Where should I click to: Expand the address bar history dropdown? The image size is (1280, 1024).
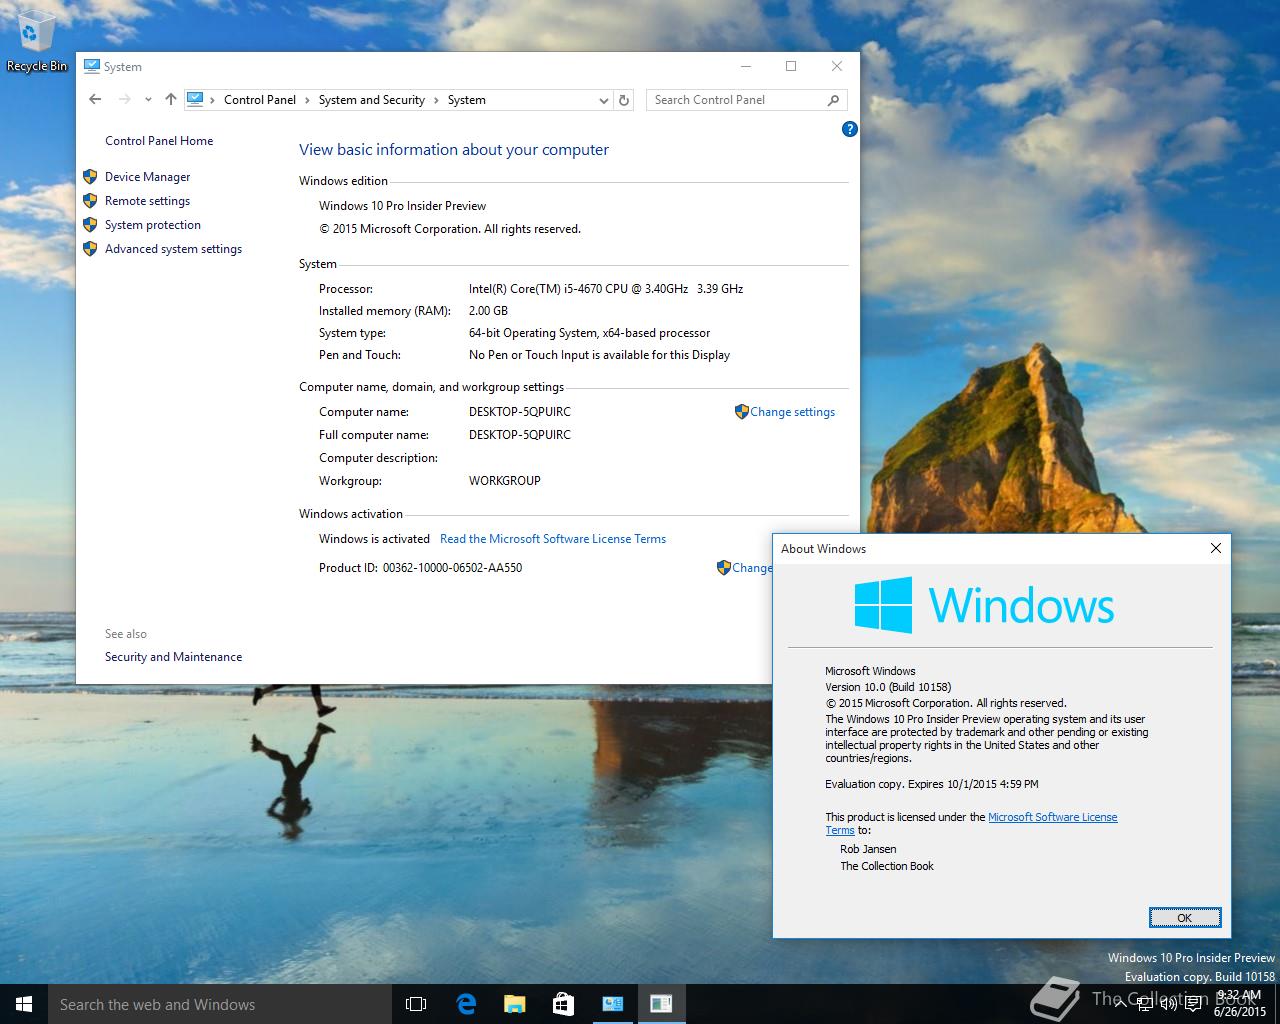coord(603,100)
